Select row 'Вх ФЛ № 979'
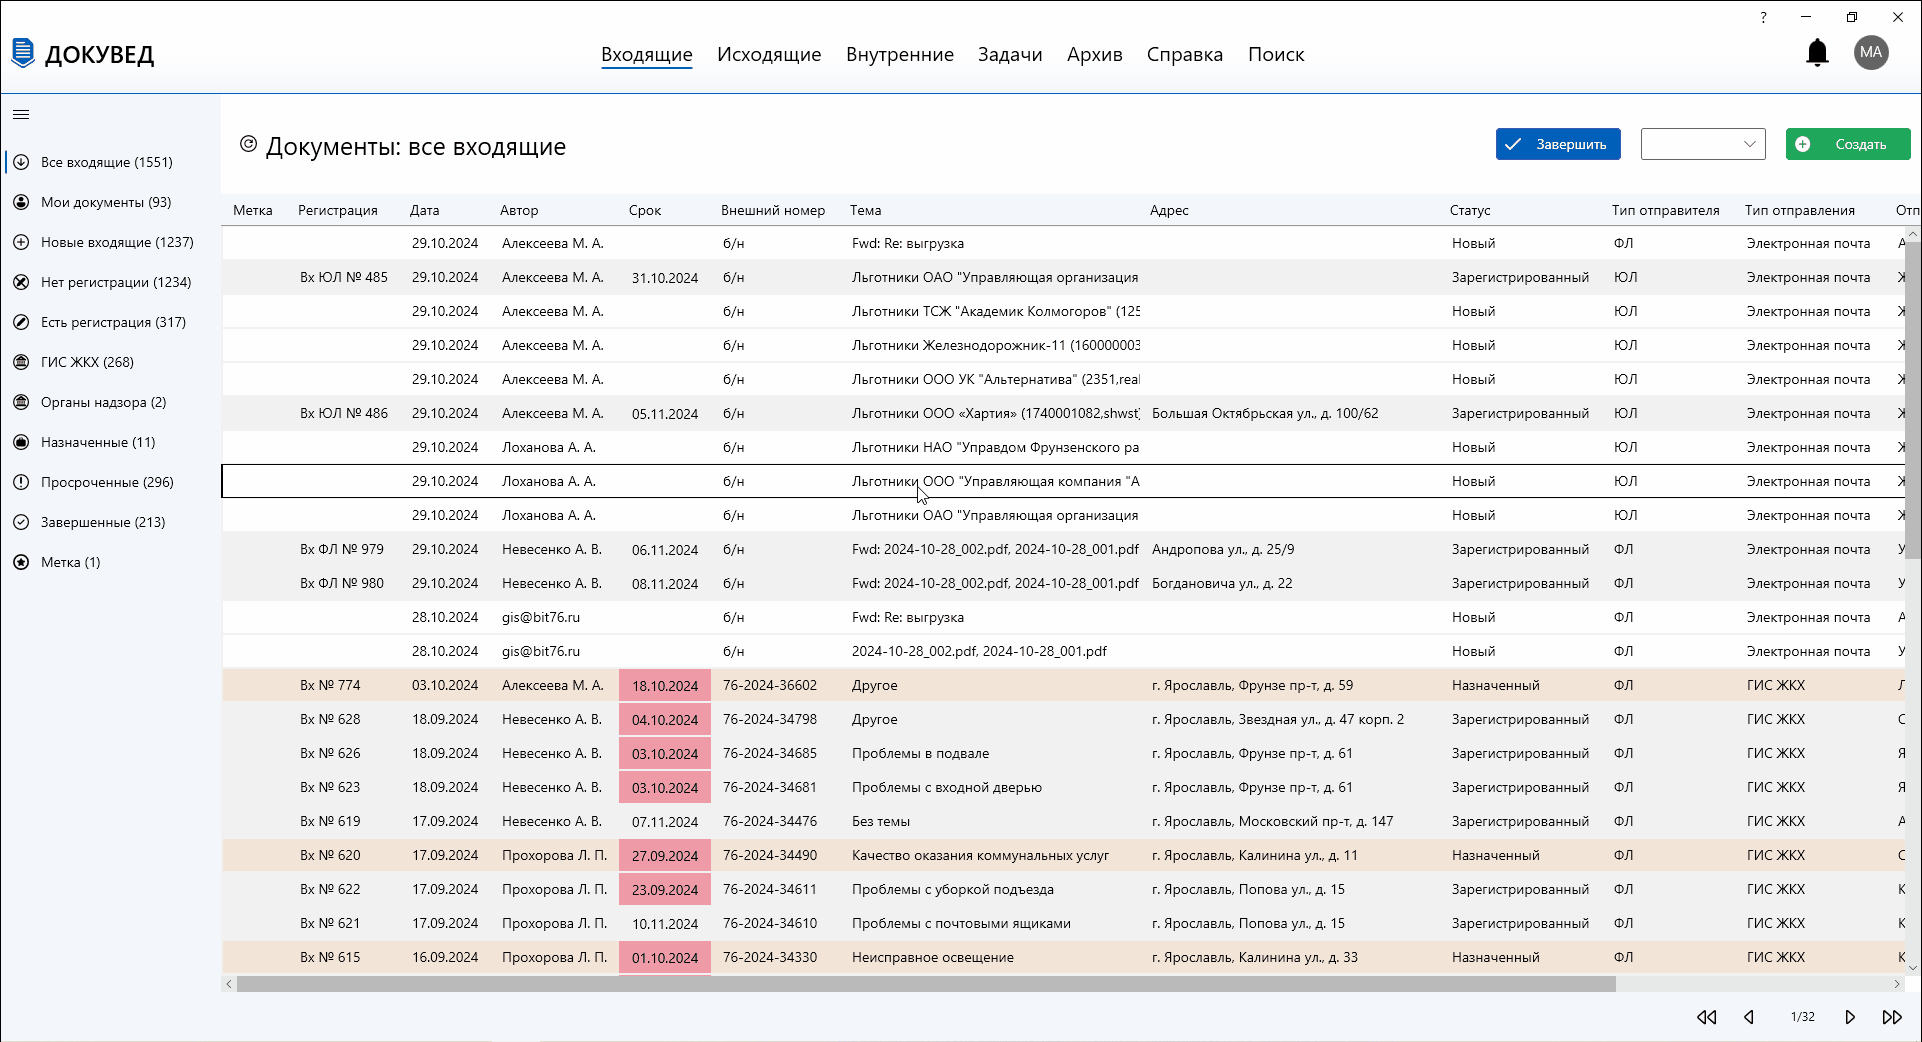Screen dimensions: 1922x1042 [1063, 549]
